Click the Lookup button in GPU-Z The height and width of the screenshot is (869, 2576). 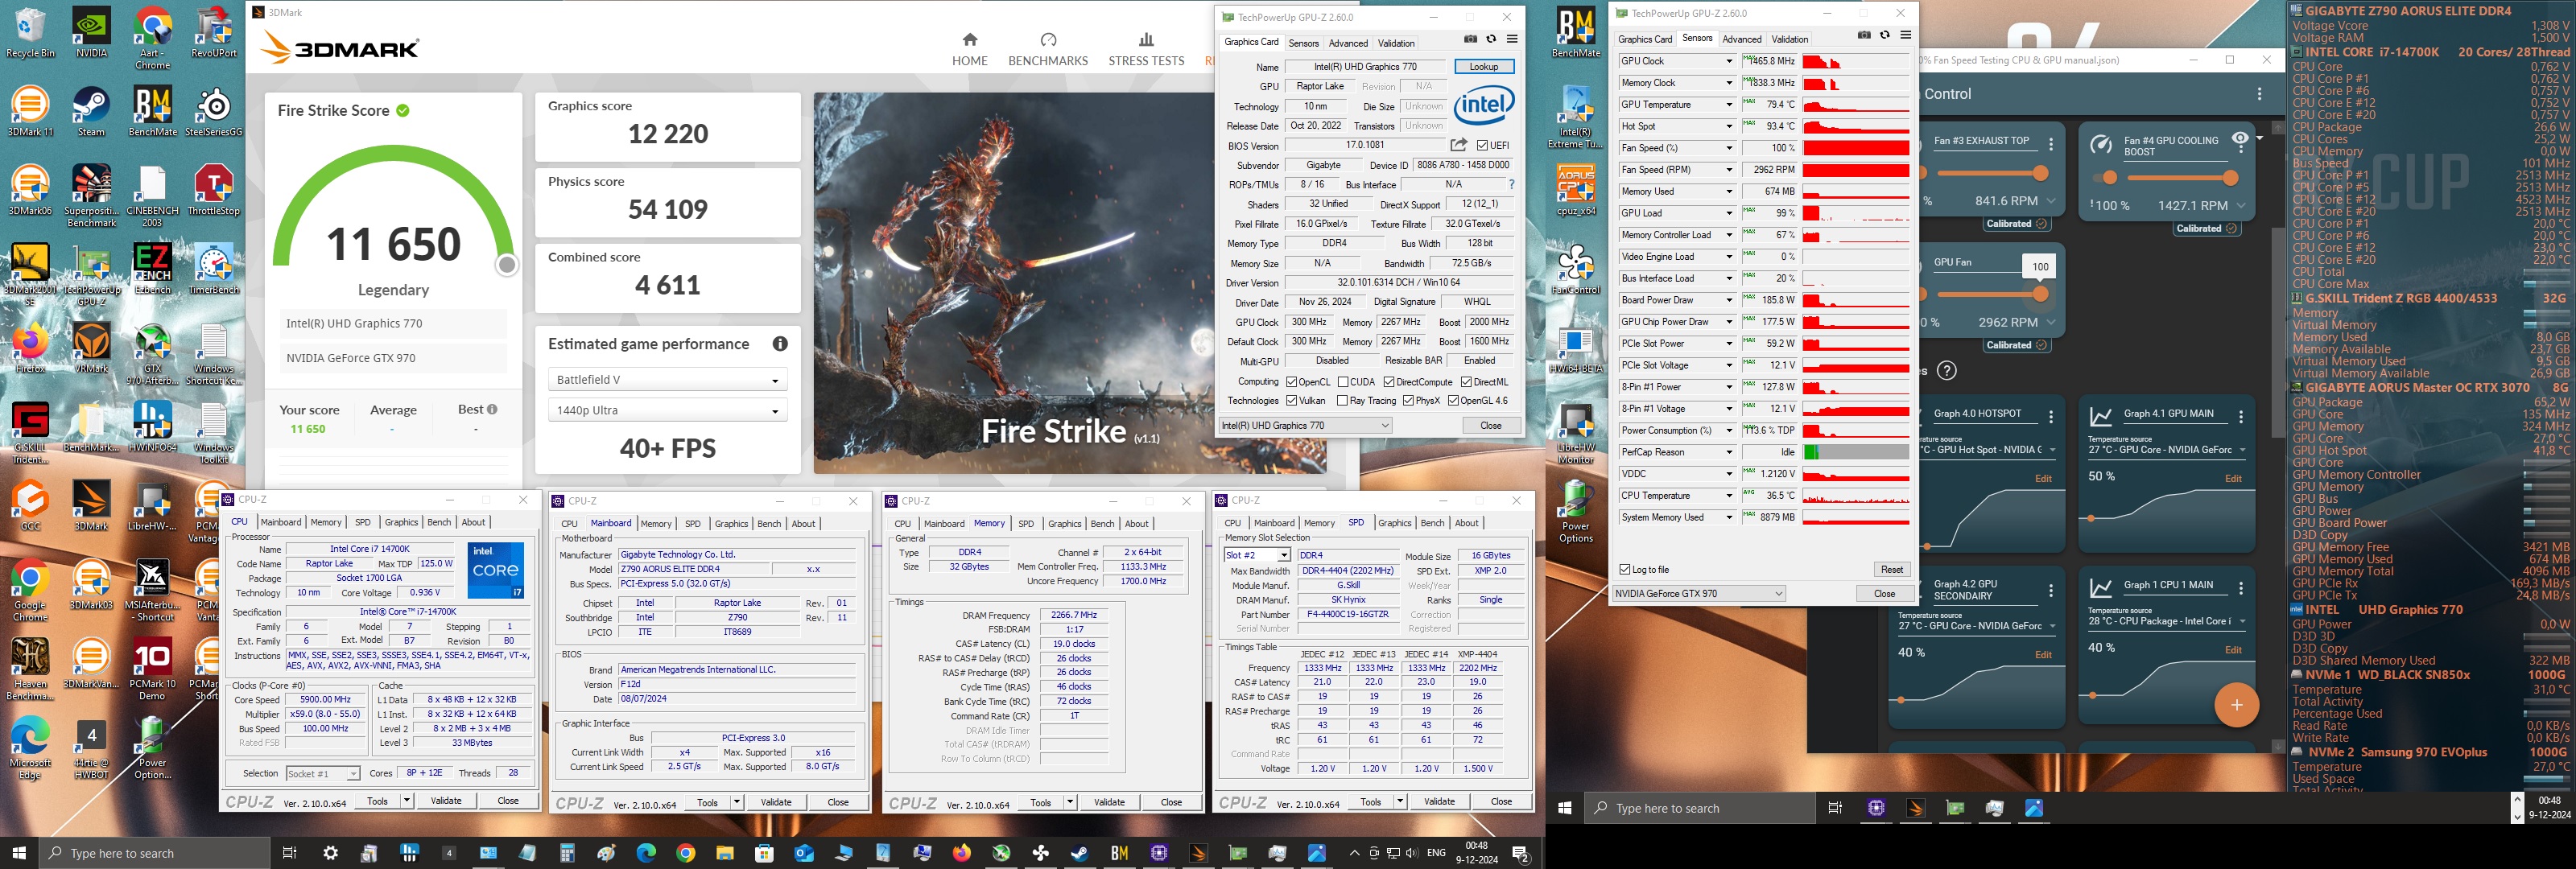coord(1484,67)
